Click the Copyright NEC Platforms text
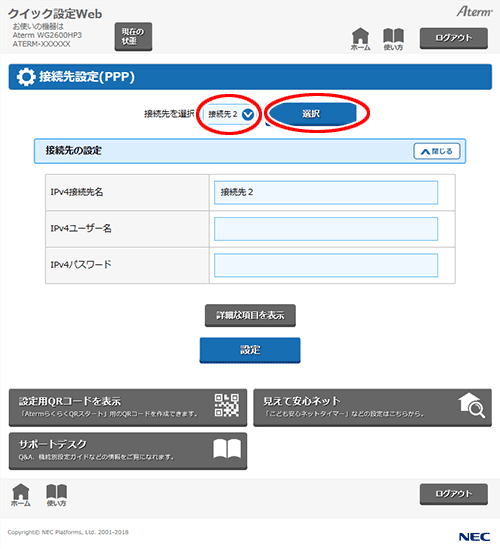Screen dimensions: 500x549 point(68,532)
